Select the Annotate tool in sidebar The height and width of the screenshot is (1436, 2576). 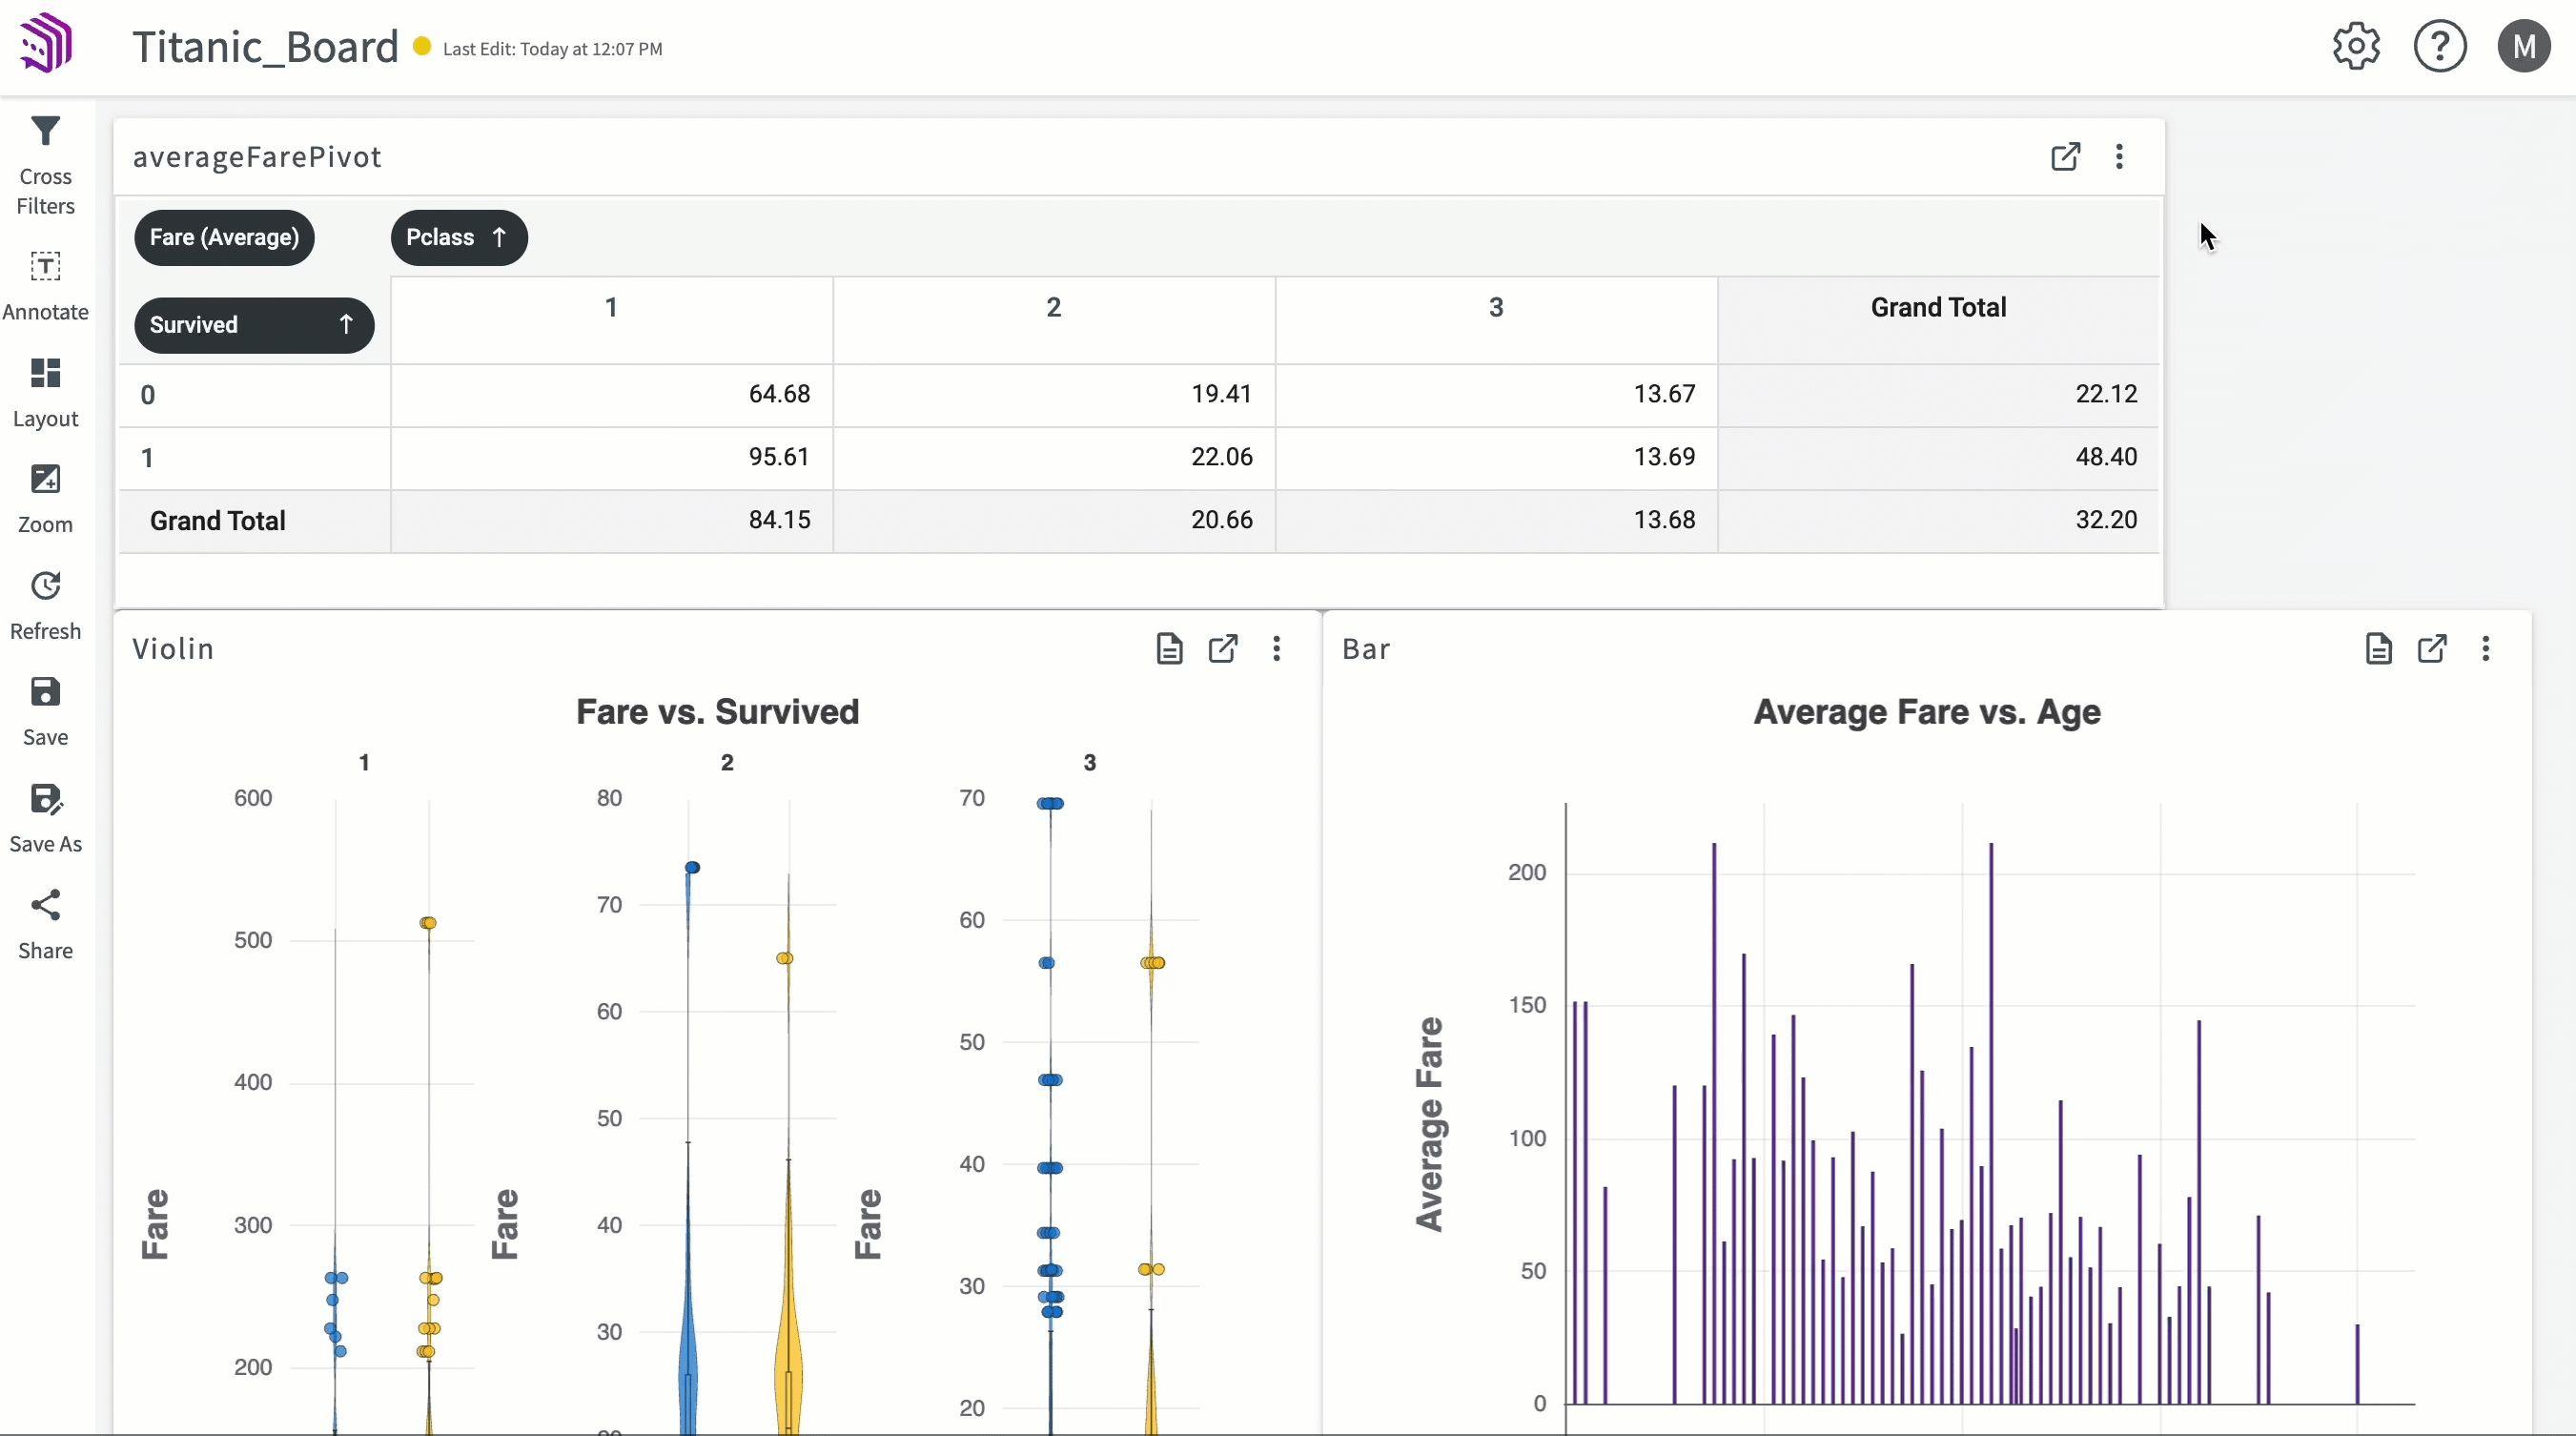[x=46, y=283]
